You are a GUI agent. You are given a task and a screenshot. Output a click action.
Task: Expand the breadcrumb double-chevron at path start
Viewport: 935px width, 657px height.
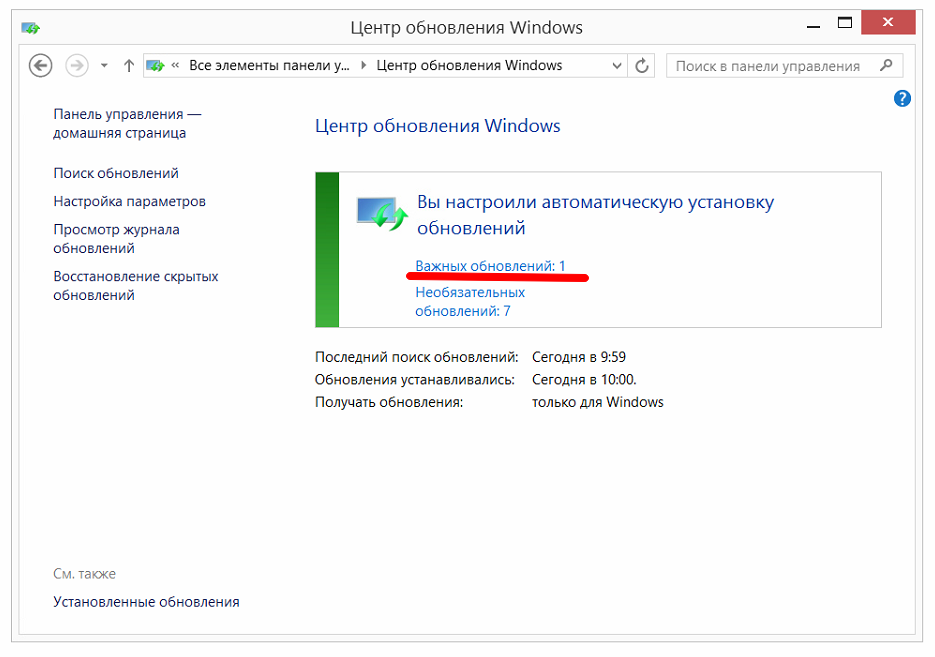[x=176, y=66]
